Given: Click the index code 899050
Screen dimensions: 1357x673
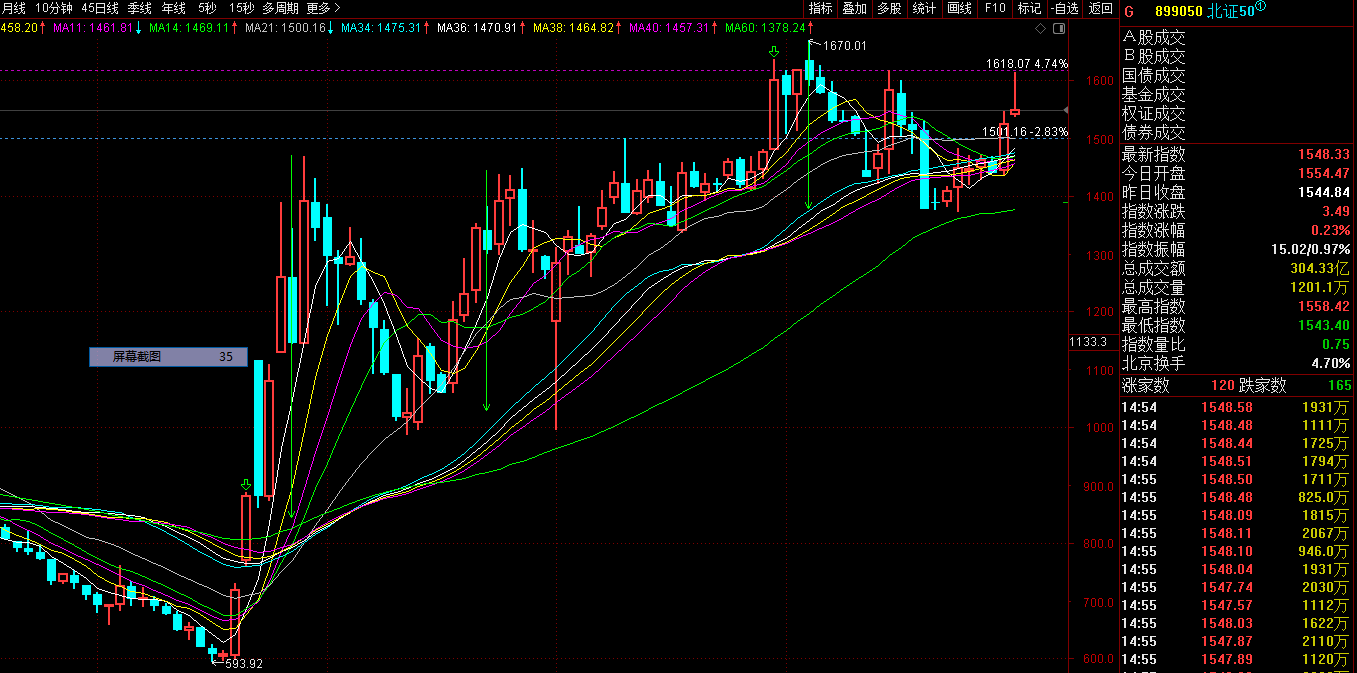Looking at the screenshot, I should coord(1177,12).
